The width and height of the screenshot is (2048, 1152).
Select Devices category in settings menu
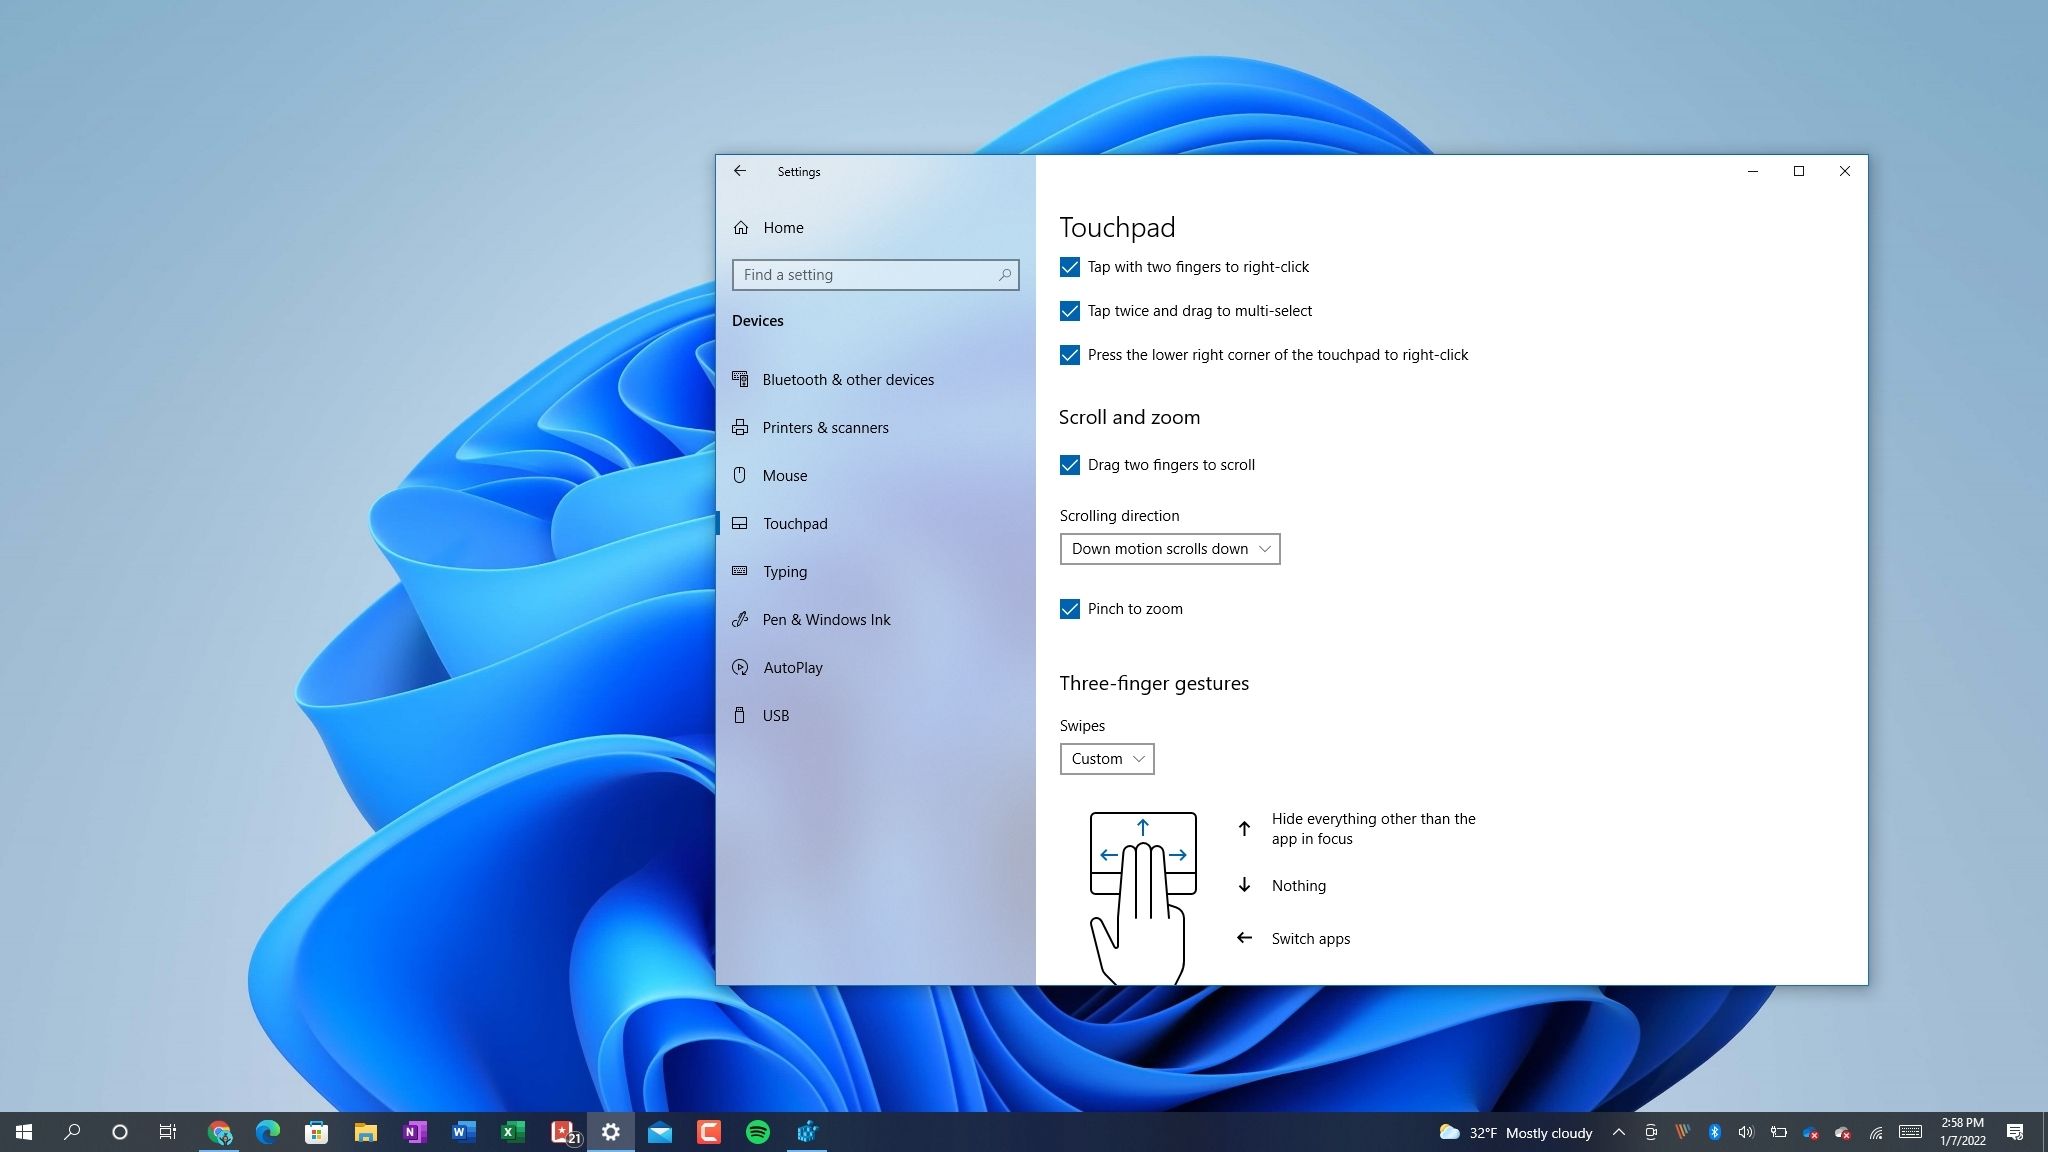click(757, 319)
